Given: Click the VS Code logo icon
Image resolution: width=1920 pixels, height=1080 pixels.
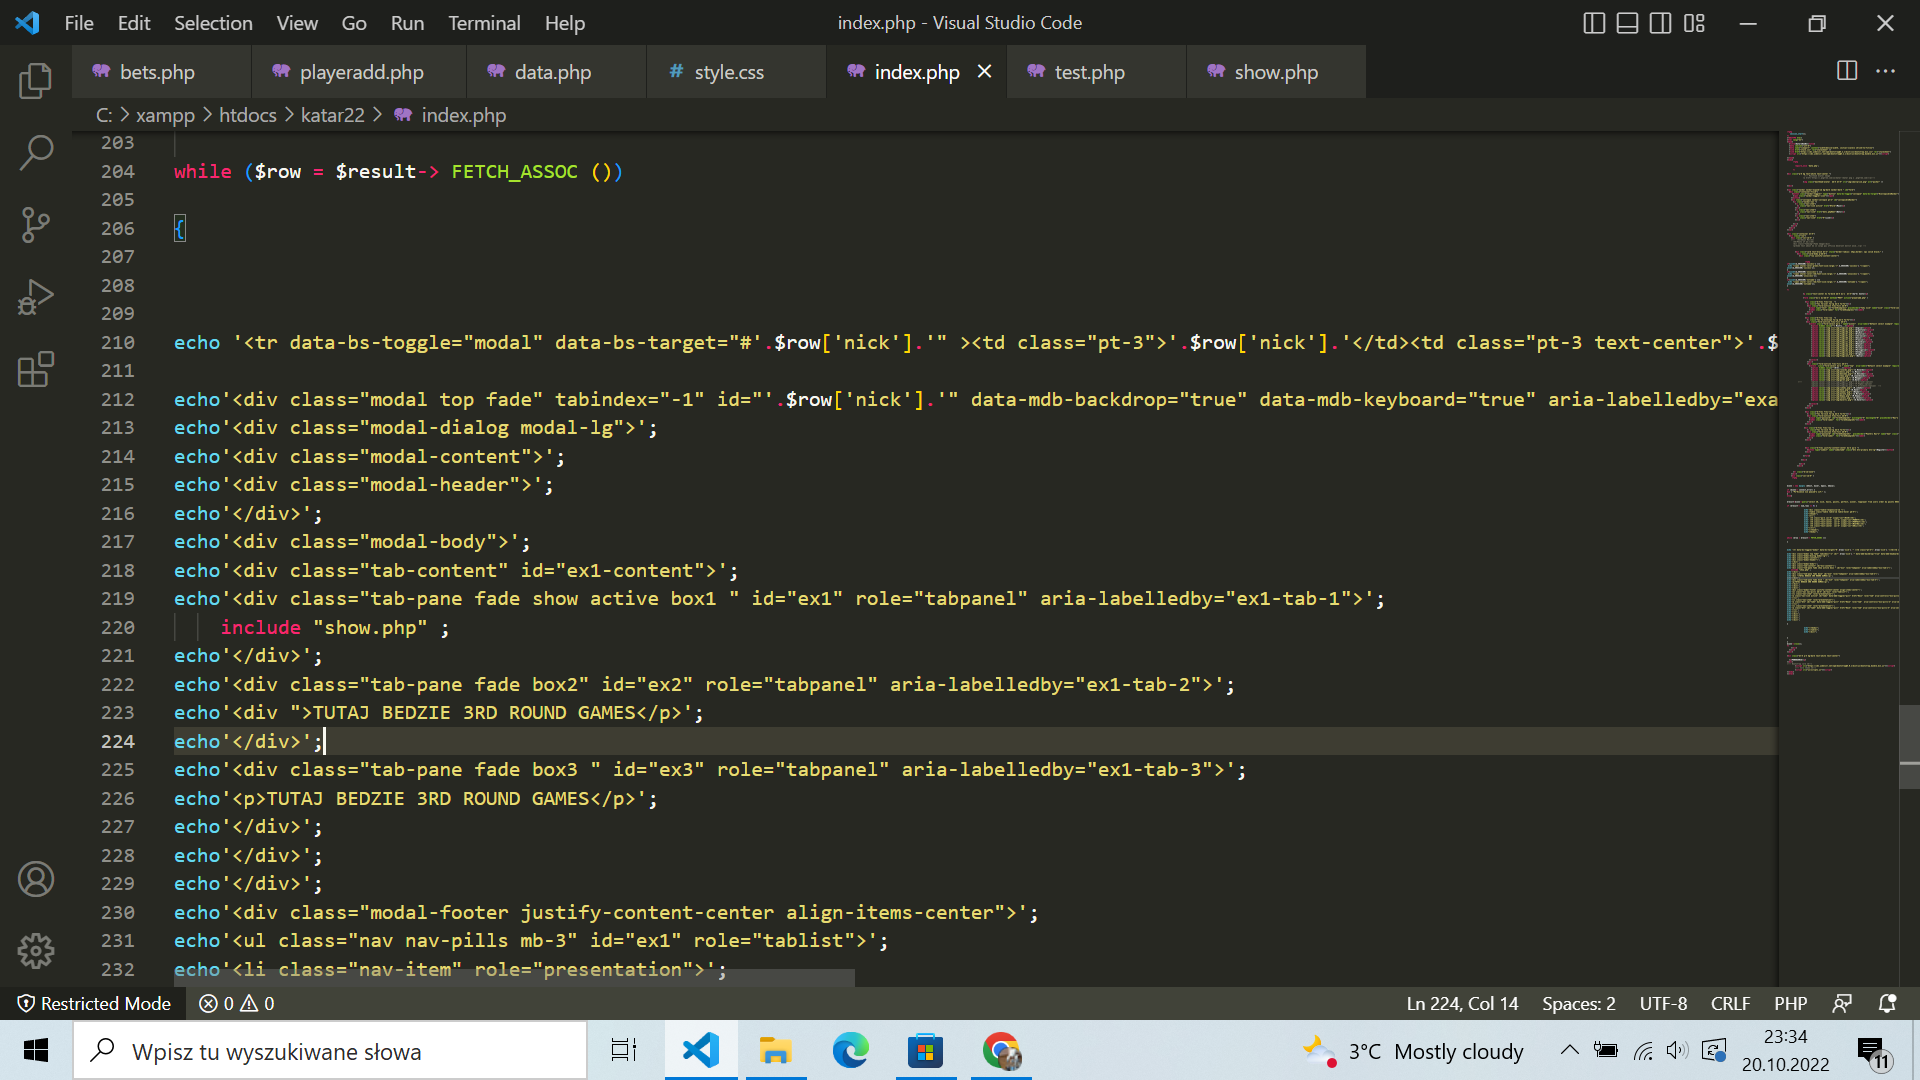Looking at the screenshot, I should 28,22.
